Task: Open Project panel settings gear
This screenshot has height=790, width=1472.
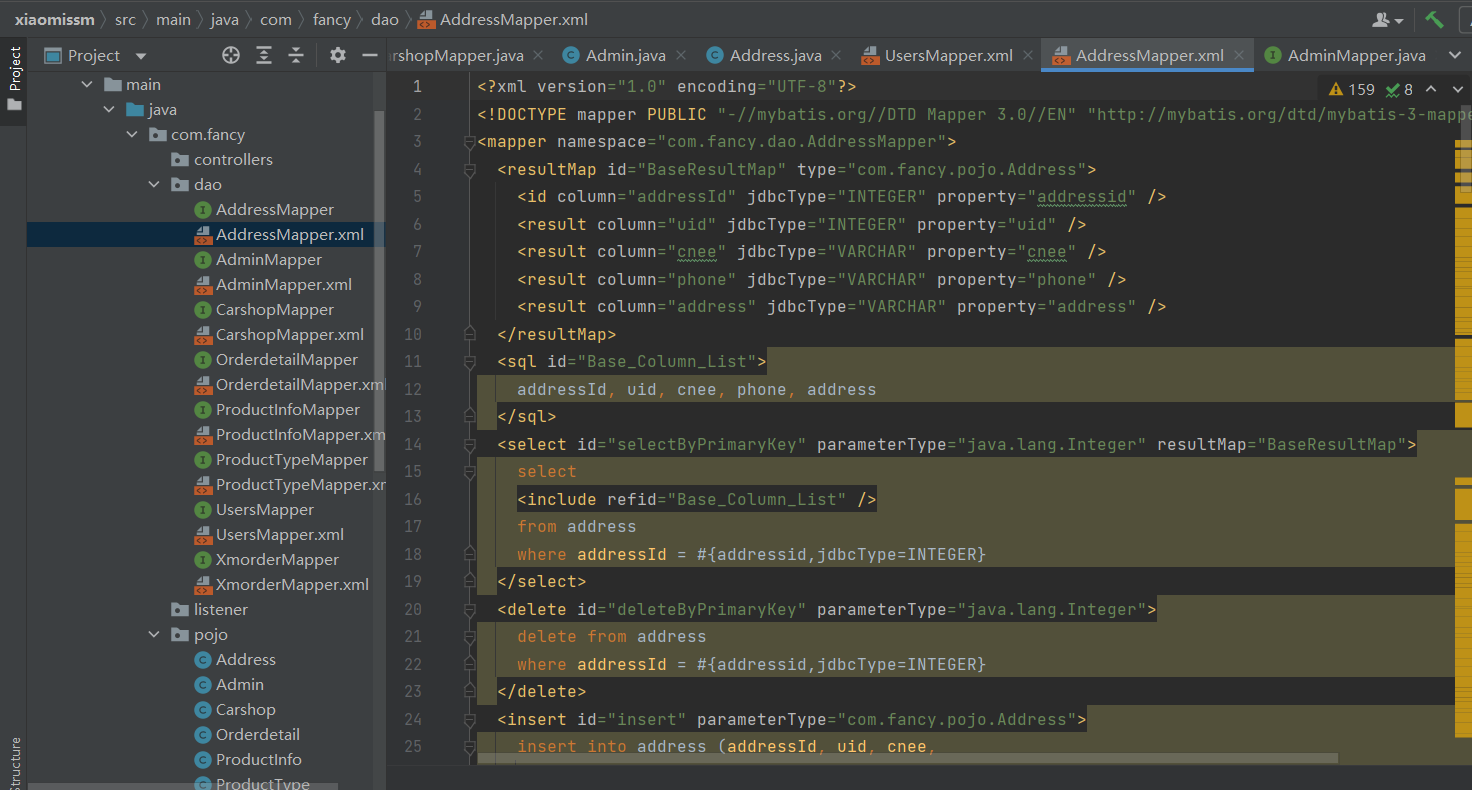Action: 338,55
